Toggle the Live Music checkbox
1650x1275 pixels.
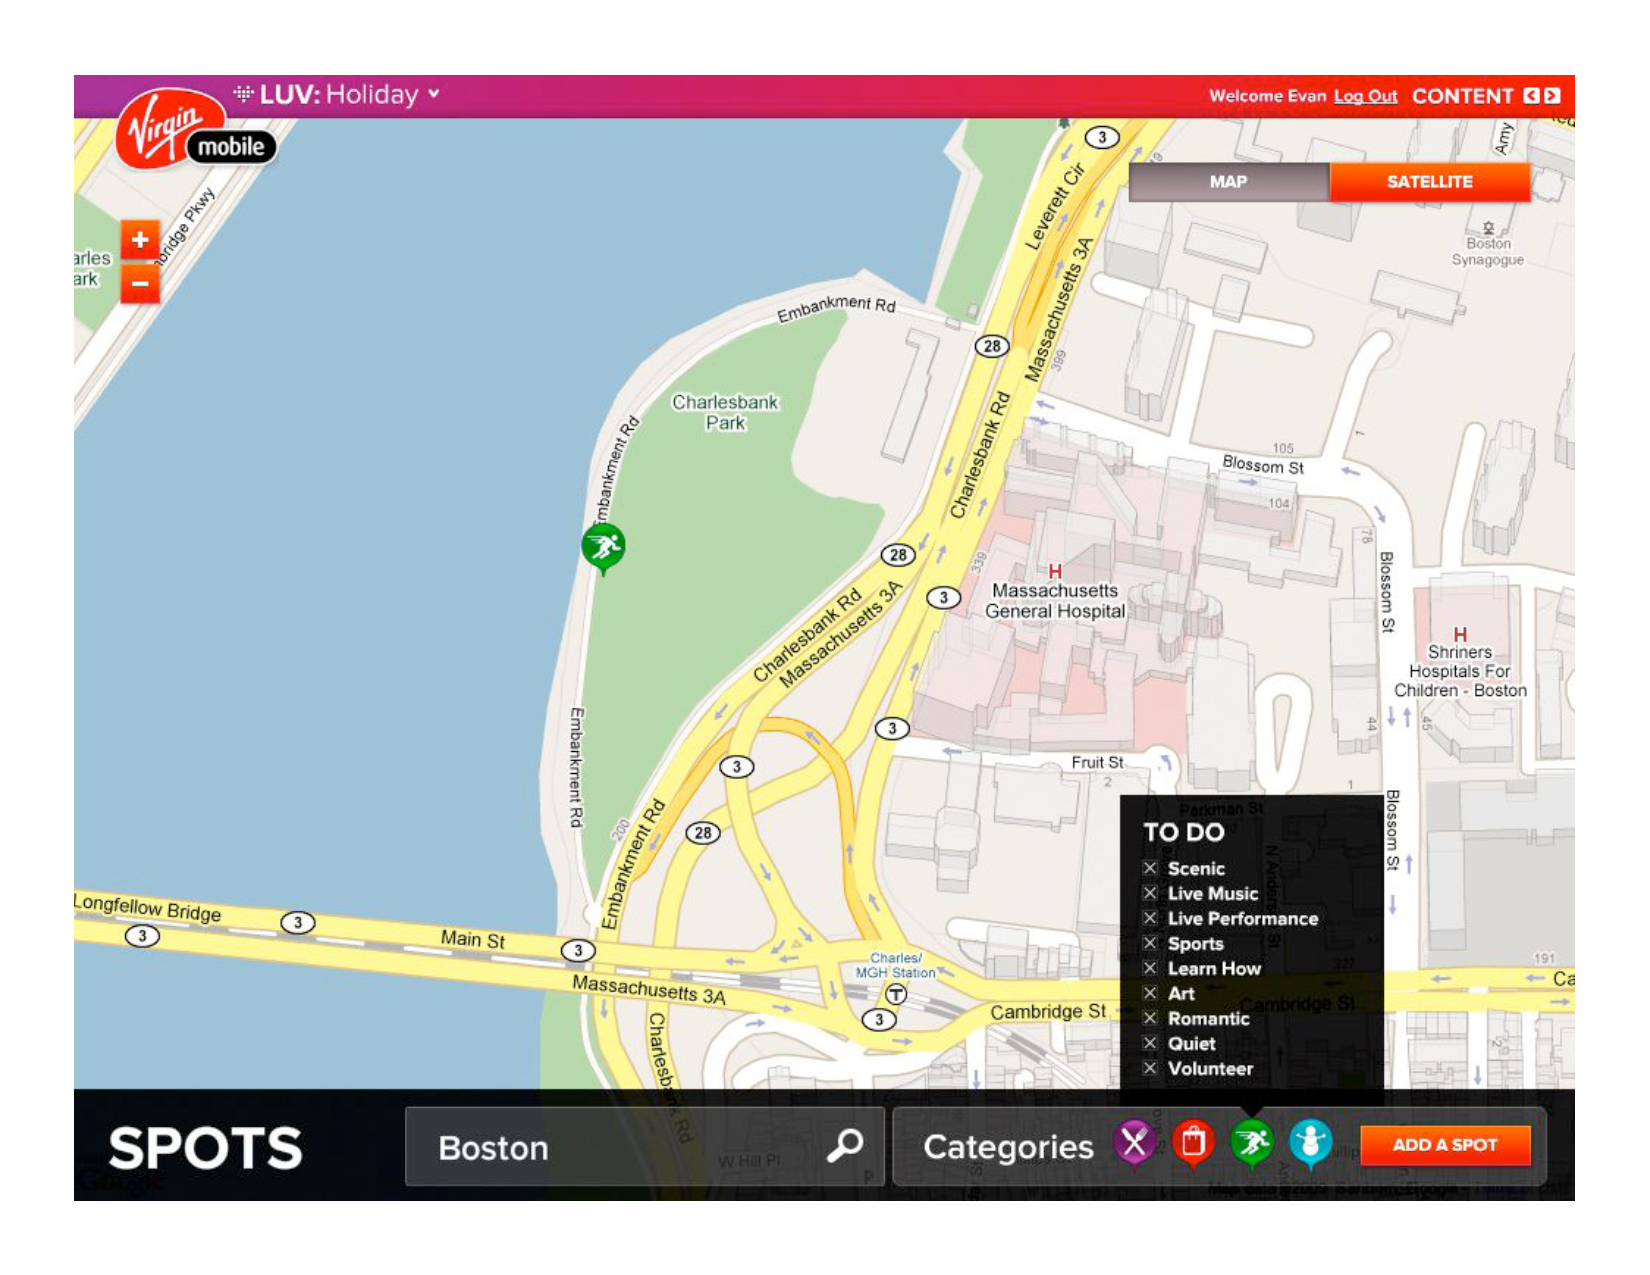click(1150, 893)
